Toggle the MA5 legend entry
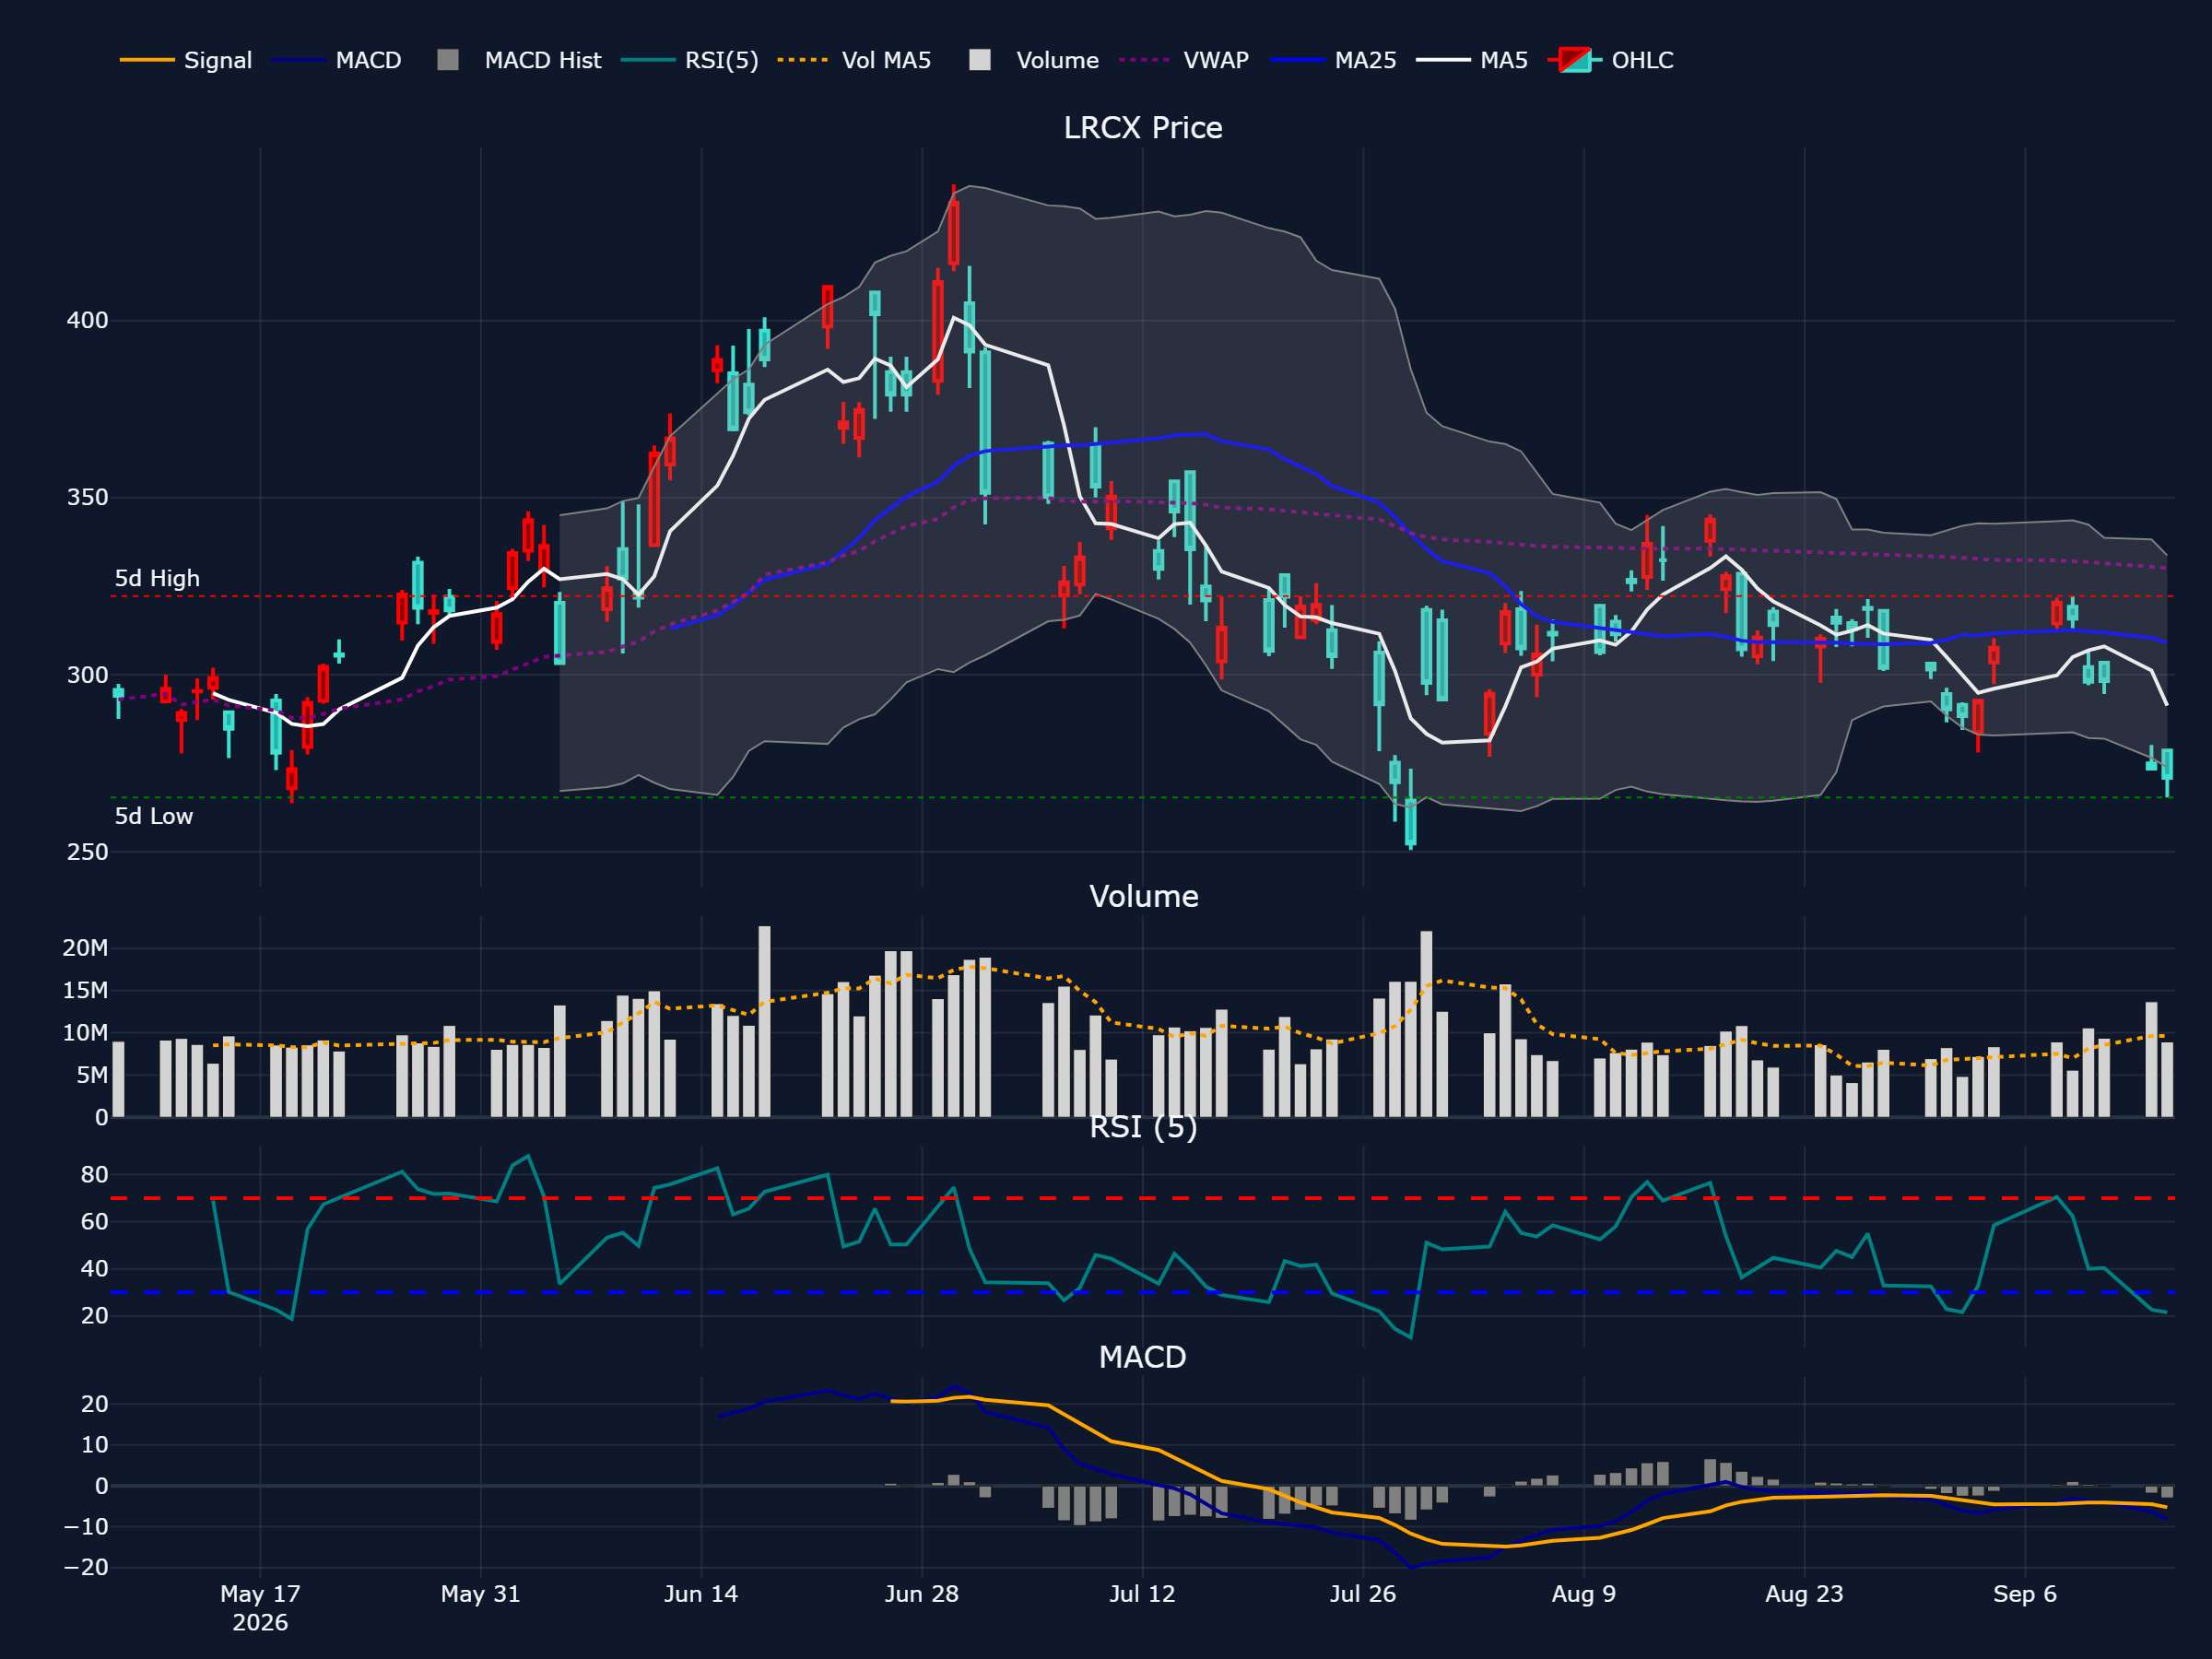This screenshot has height=1659, width=2212. [x=1472, y=60]
